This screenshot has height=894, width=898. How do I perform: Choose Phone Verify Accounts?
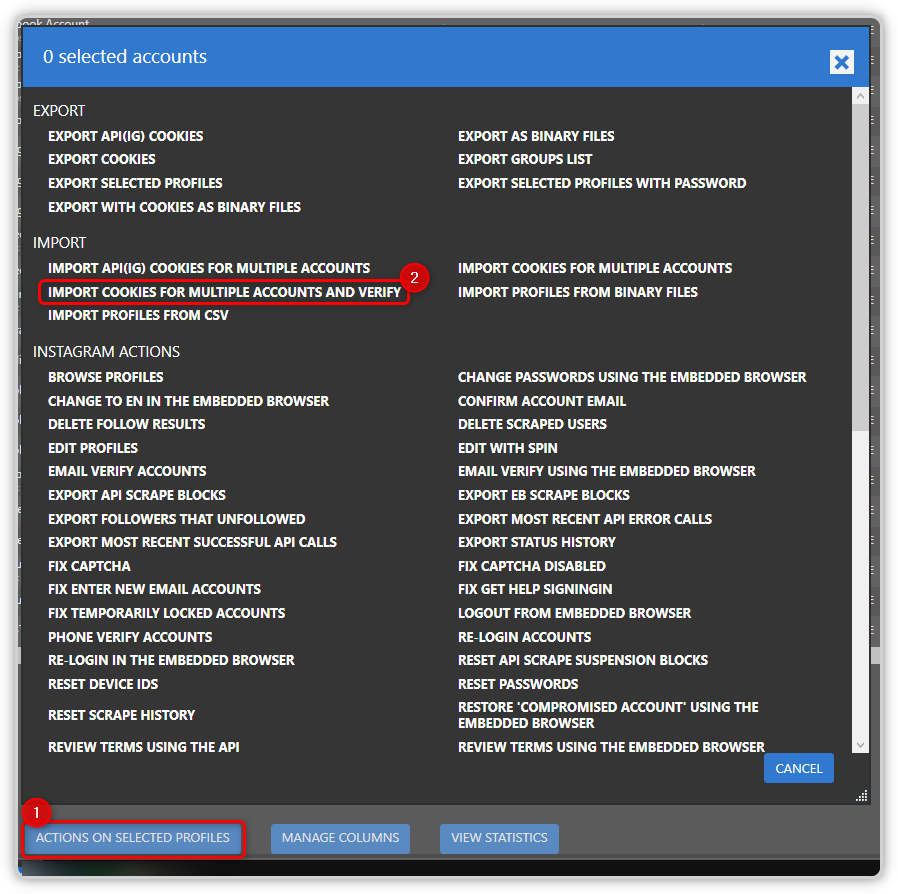click(x=130, y=637)
